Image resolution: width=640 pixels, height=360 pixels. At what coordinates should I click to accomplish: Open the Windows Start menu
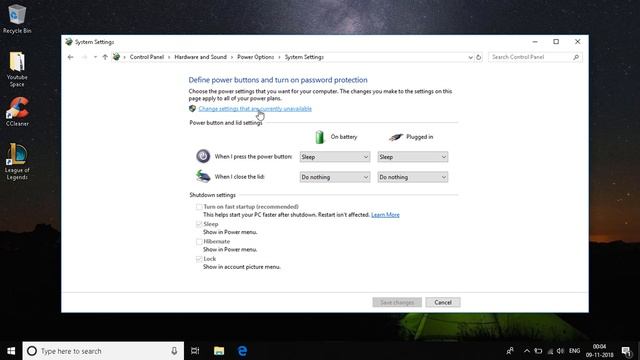[11, 351]
